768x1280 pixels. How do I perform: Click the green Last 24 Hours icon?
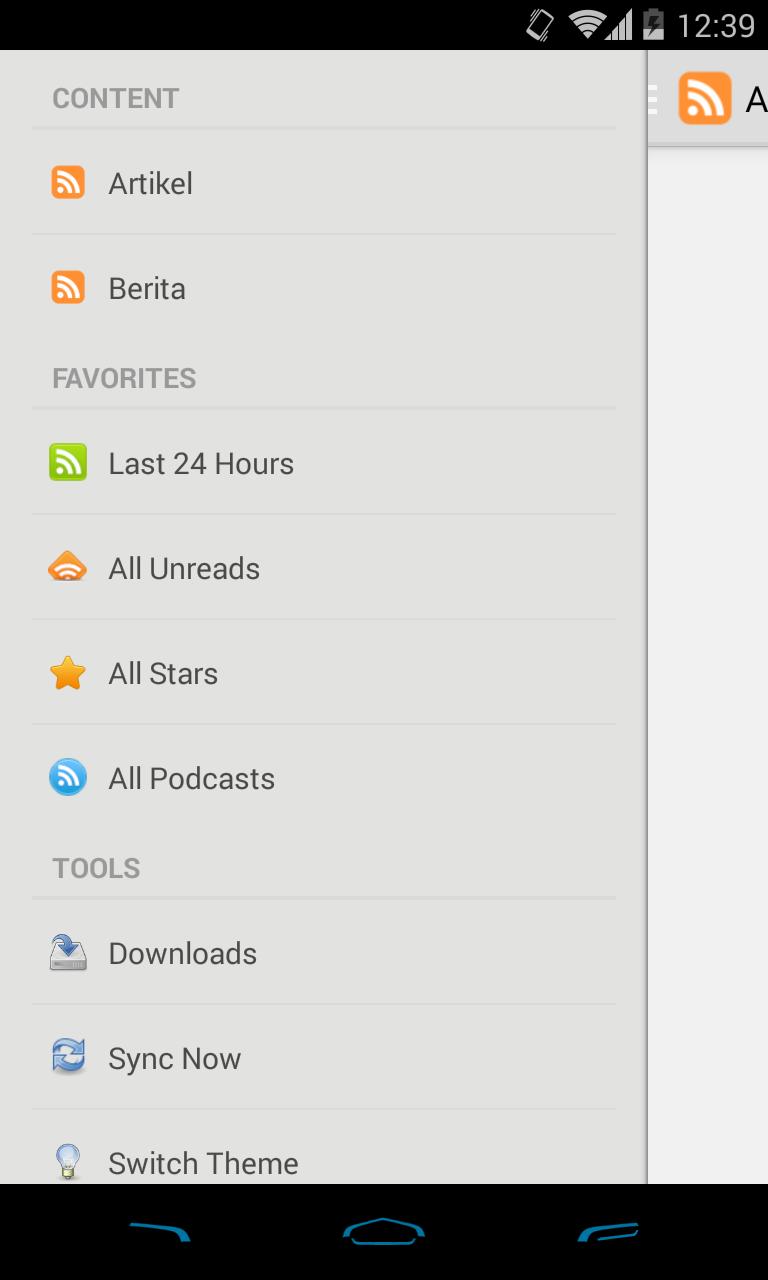[x=68, y=463]
